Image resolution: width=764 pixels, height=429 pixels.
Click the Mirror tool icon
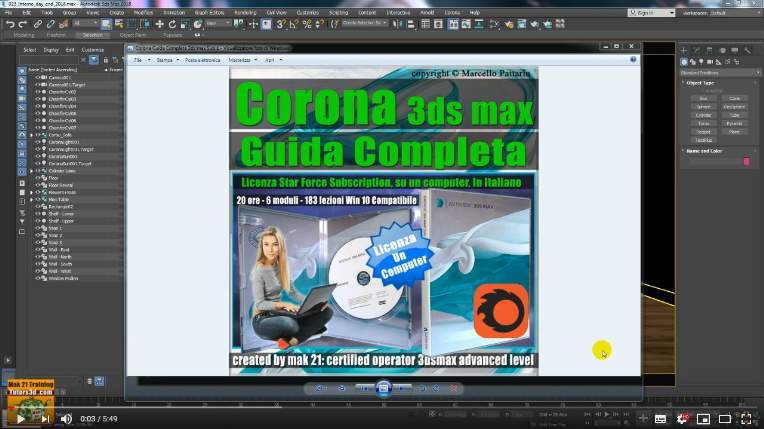coord(398,24)
